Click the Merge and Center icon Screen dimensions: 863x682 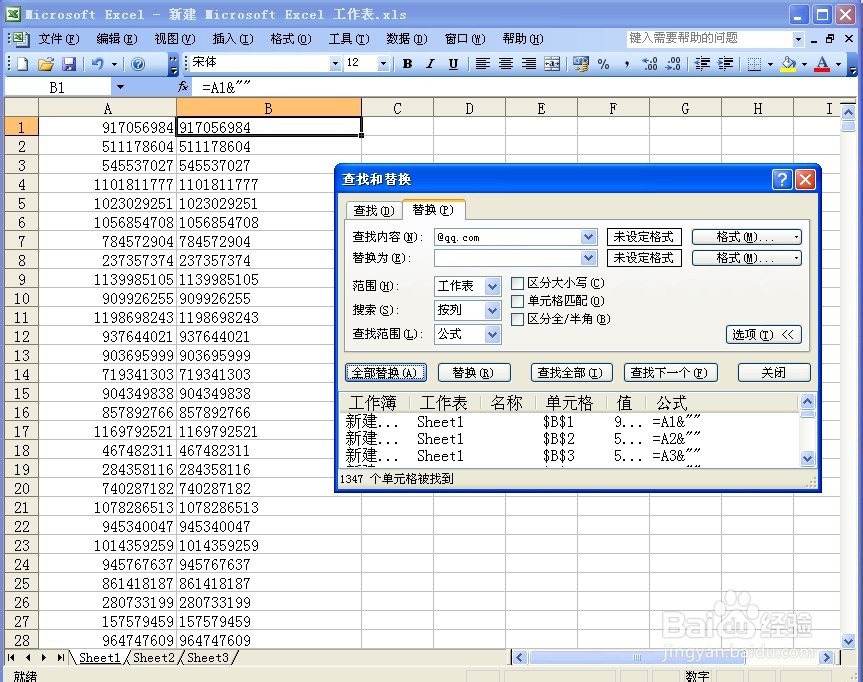[x=553, y=63]
